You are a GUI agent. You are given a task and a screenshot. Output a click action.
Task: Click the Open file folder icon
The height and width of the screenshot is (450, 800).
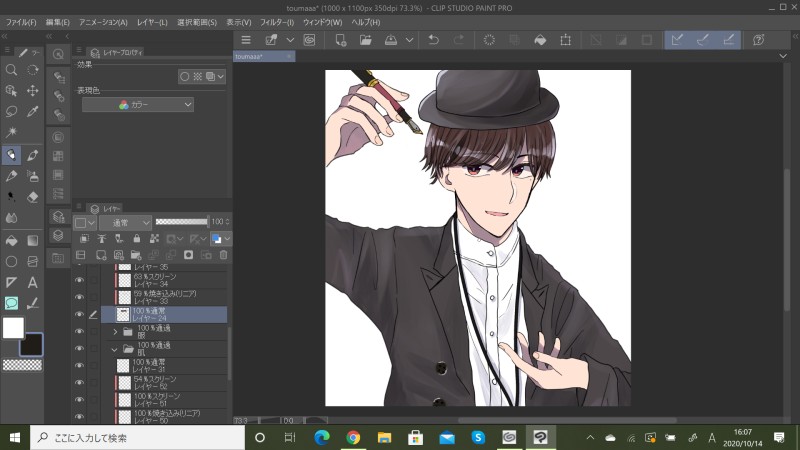coord(365,40)
